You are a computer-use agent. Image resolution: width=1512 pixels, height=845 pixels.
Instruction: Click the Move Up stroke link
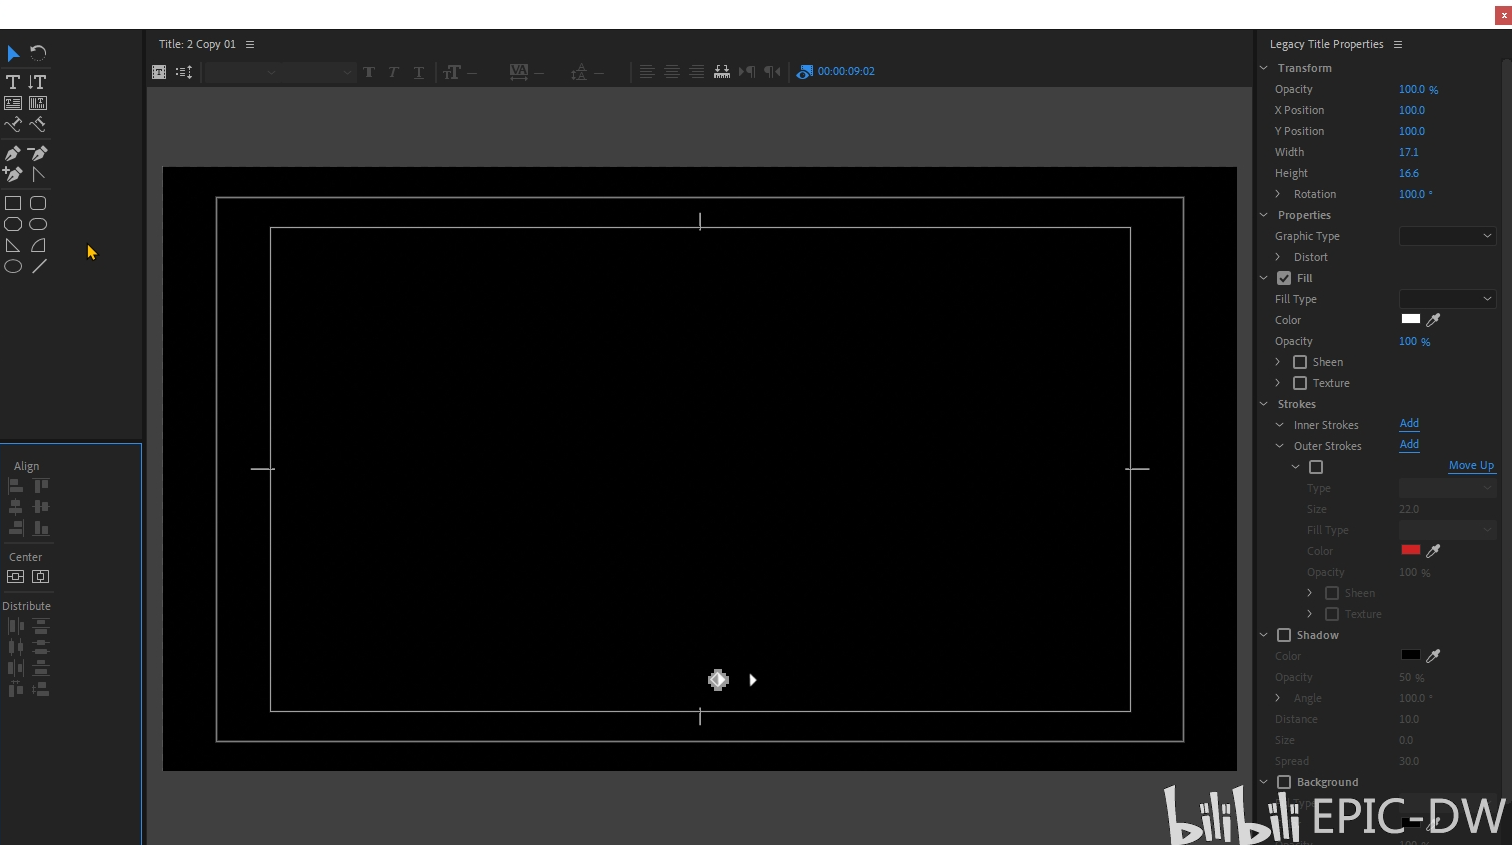(x=1471, y=466)
